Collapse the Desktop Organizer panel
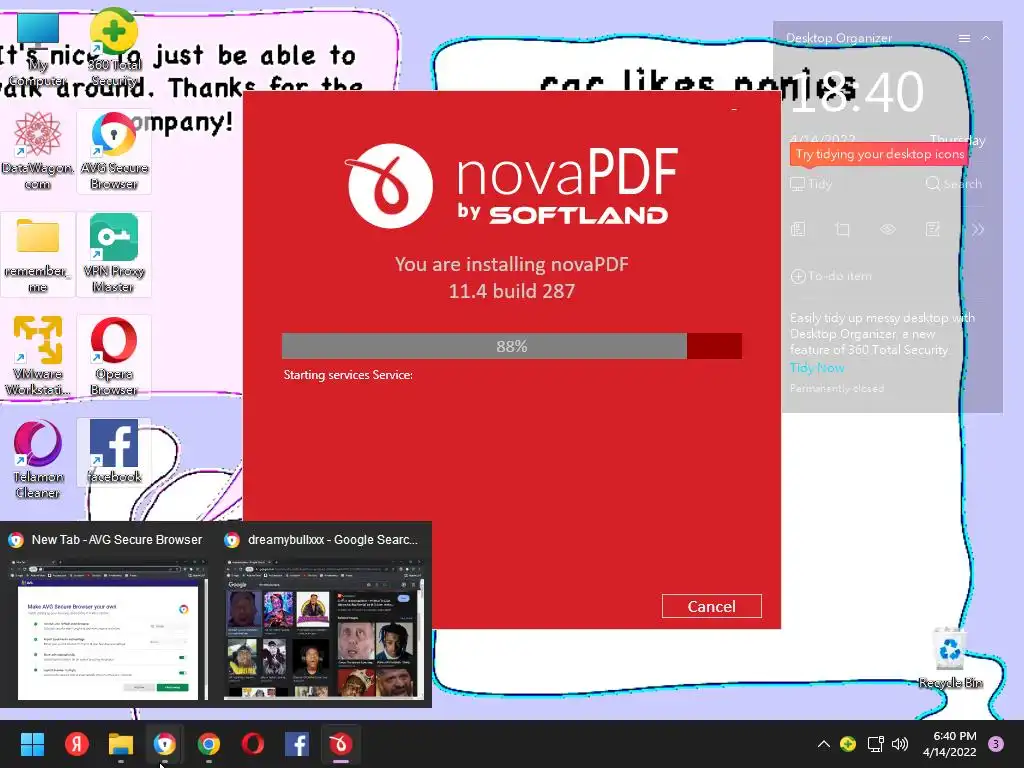1024x768 pixels. tap(986, 39)
